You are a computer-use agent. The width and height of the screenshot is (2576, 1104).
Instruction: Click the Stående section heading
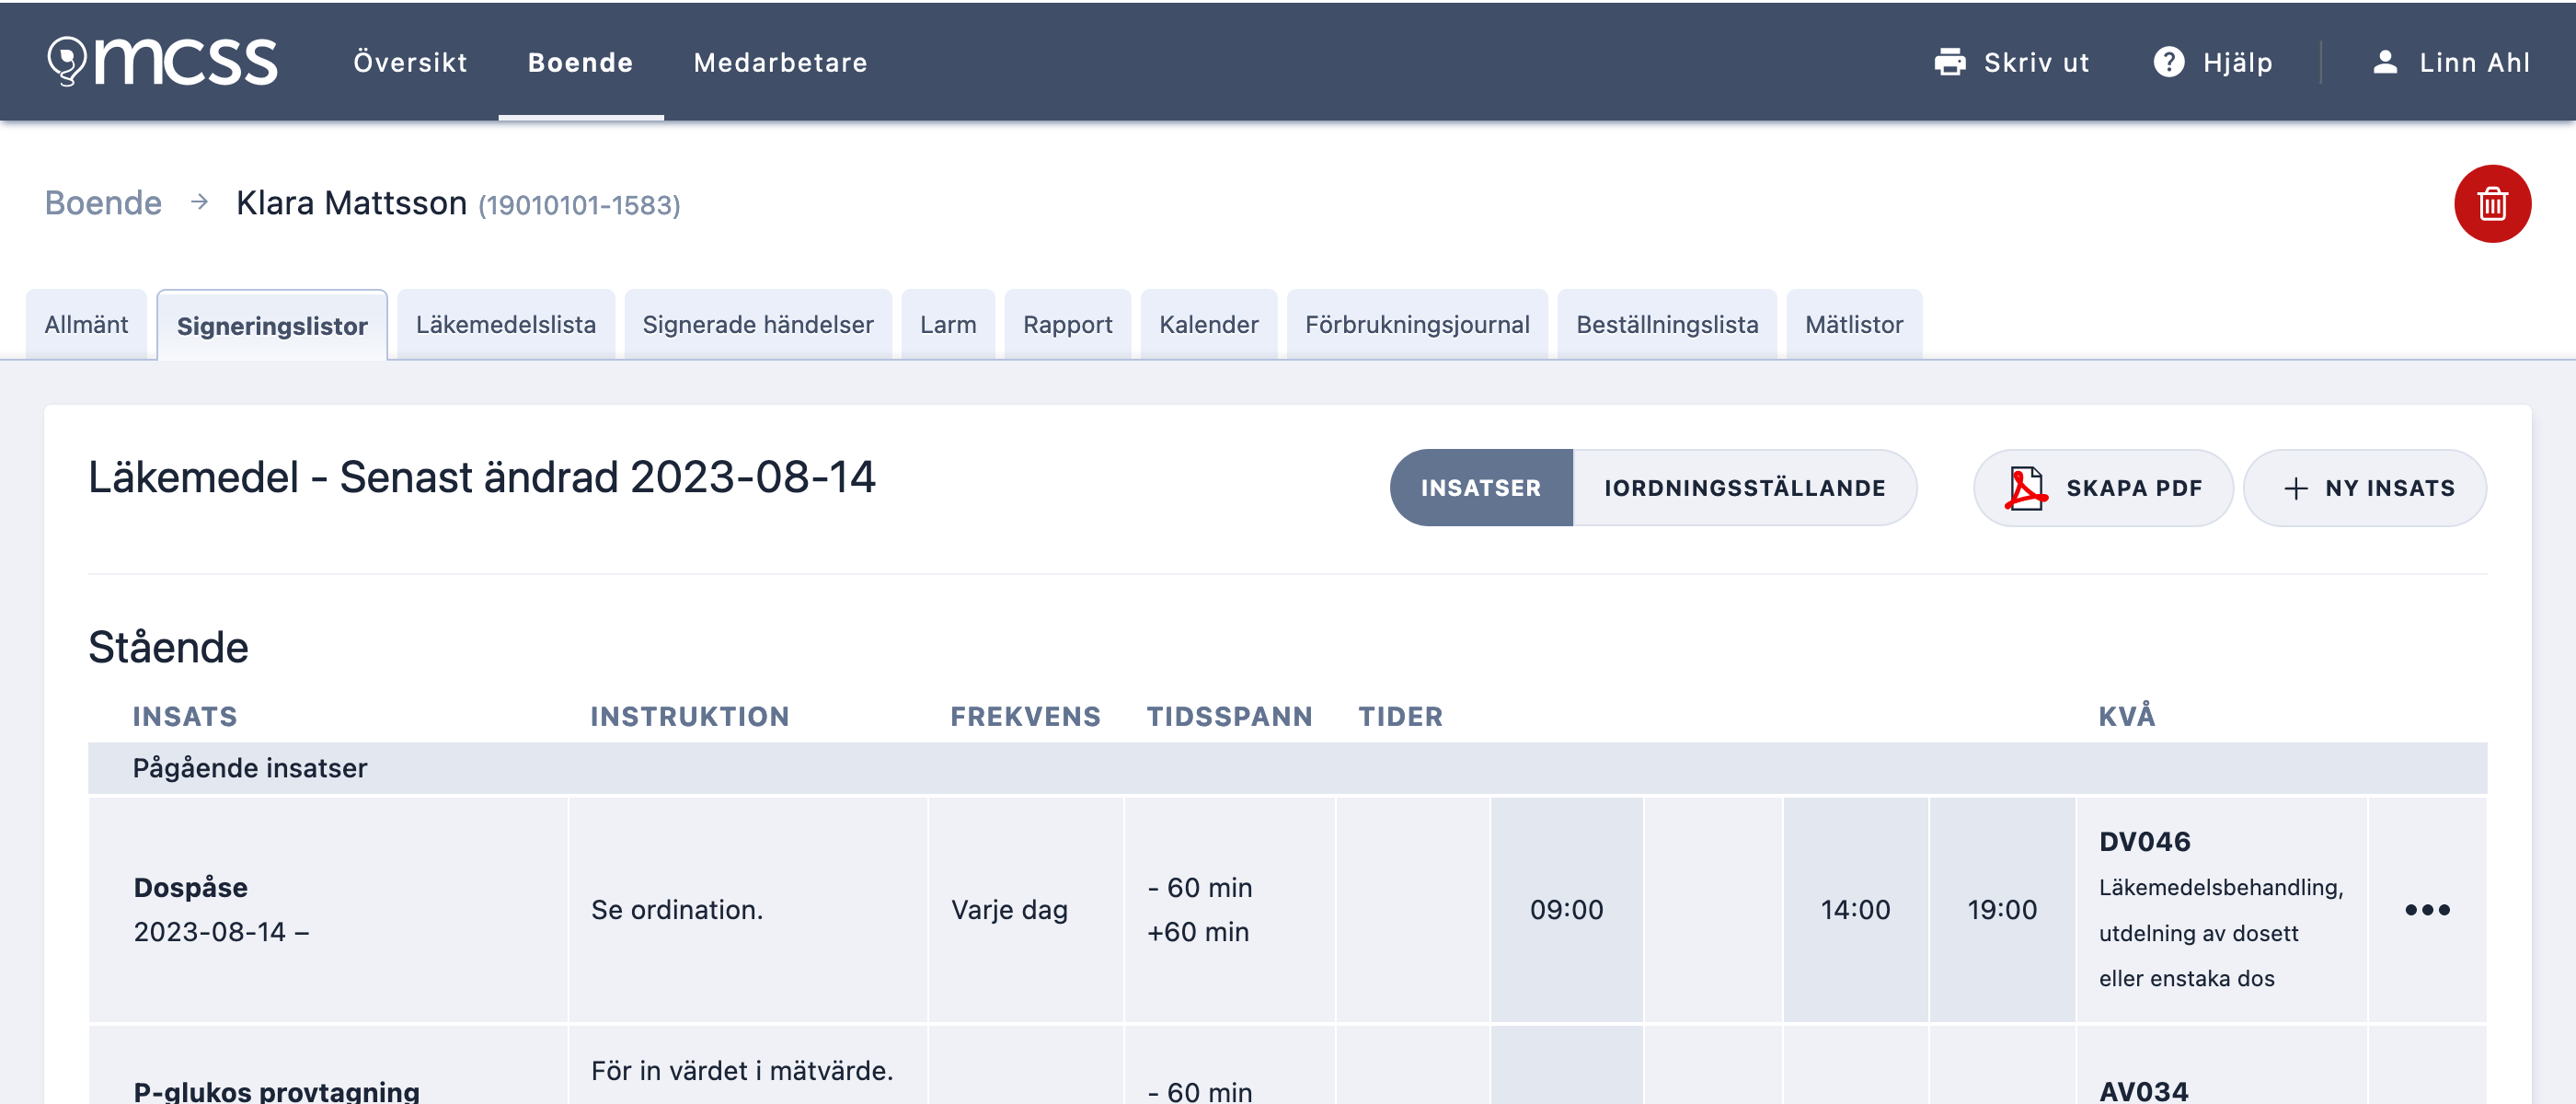[x=168, y=647]
